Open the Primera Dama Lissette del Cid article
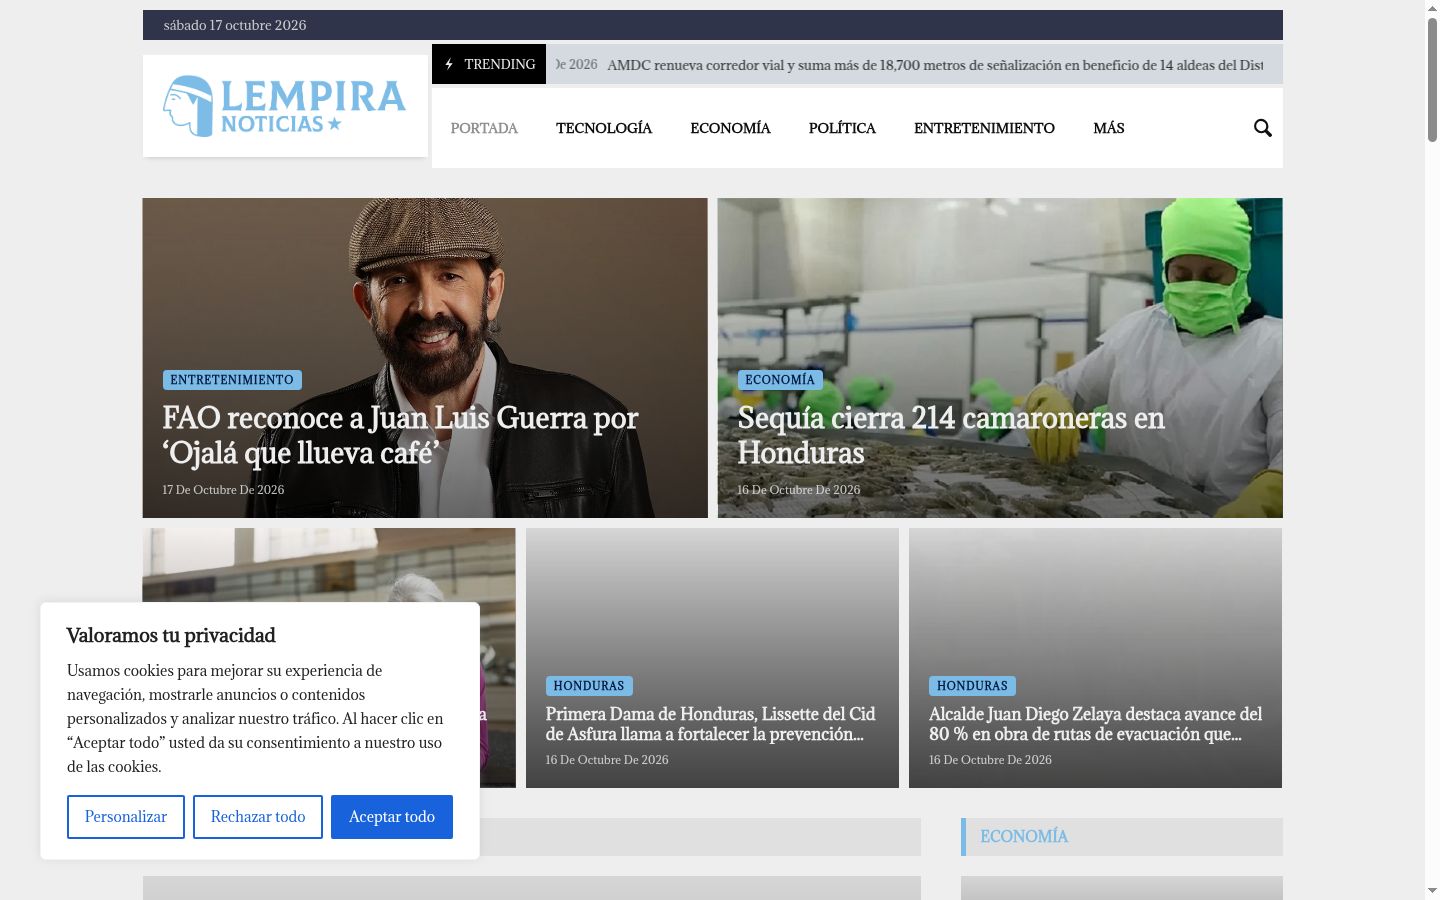The width and height of the screenshot is (1440, 900). (710, 724)
